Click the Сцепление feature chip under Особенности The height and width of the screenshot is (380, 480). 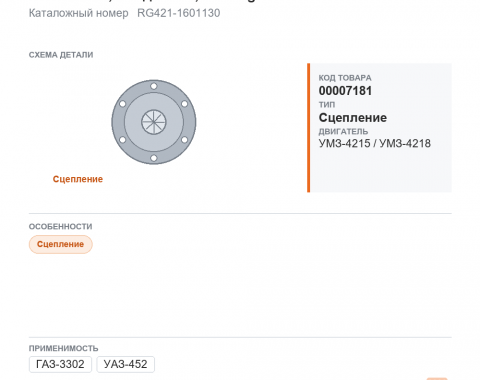[x=60, y=244]
